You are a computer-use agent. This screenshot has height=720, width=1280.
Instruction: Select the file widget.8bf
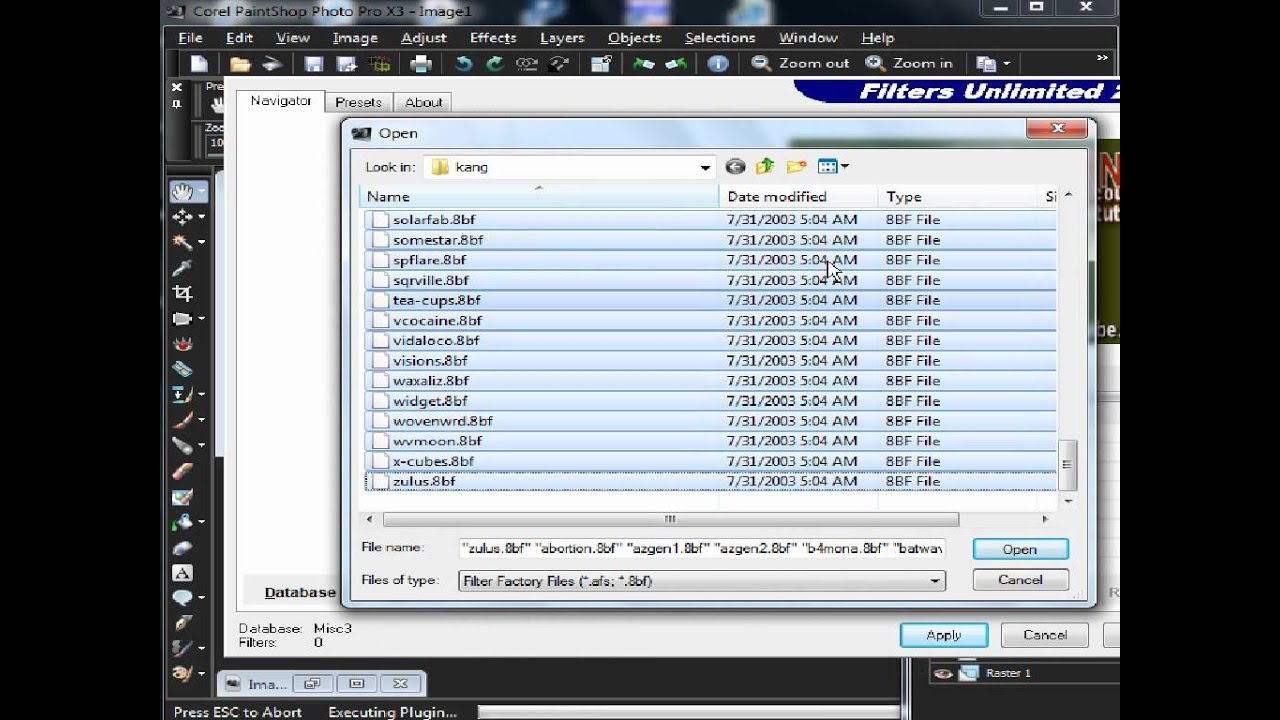[x=430, y=401]
